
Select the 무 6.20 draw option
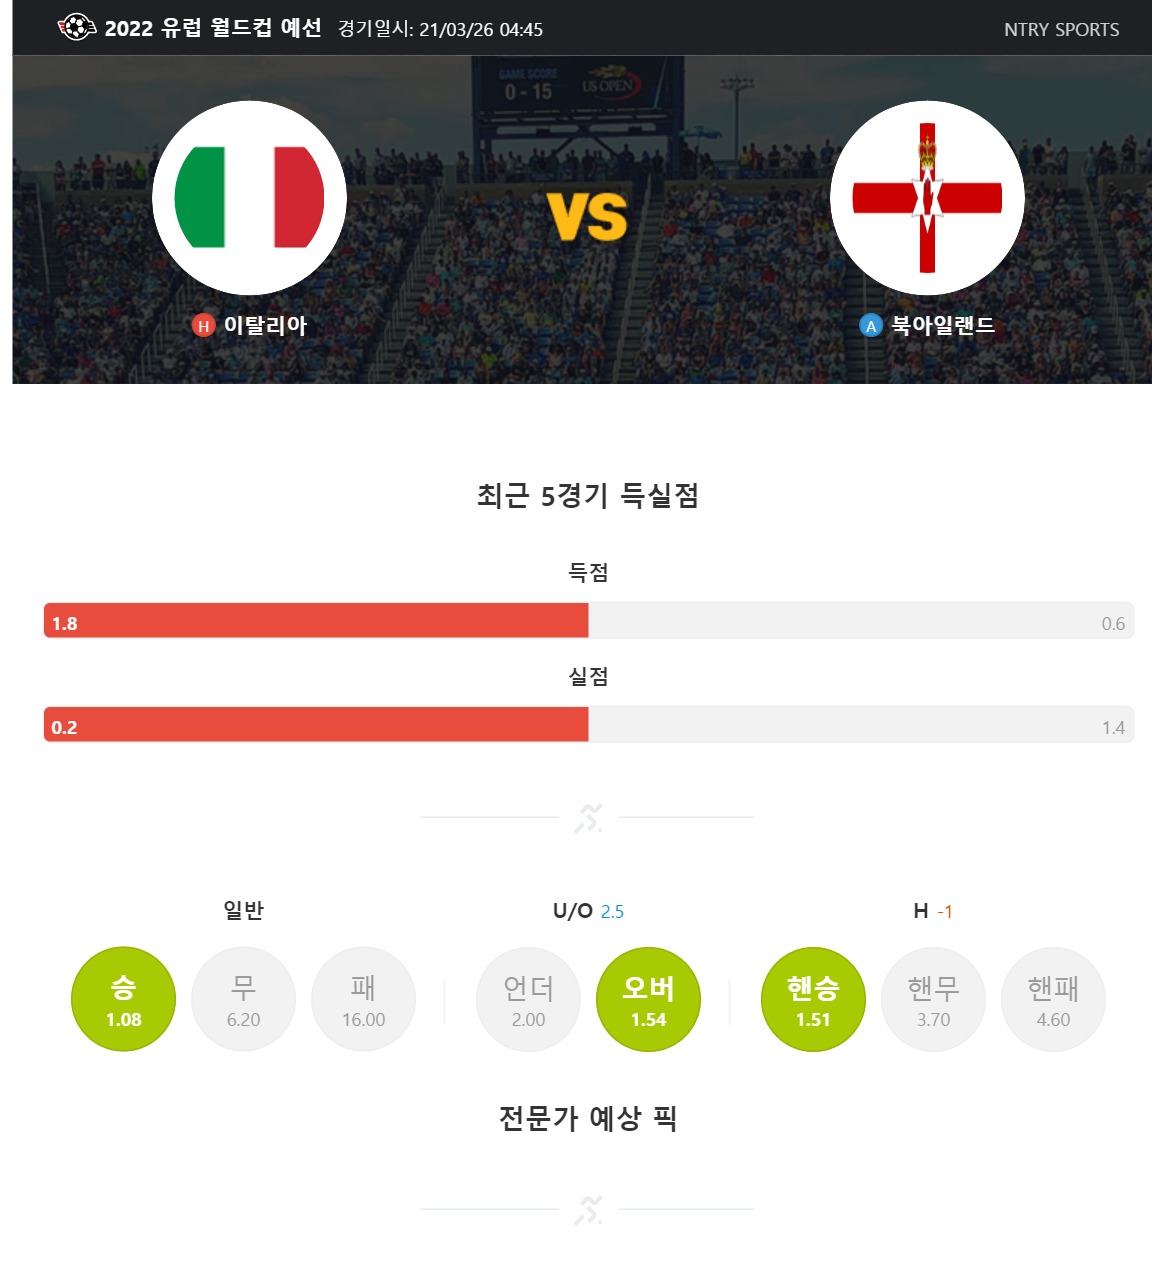coord(243,999)
